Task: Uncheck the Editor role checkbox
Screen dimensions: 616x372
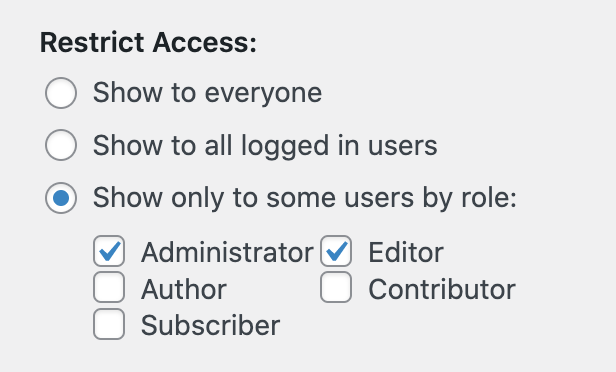Action: coord(336,251)
